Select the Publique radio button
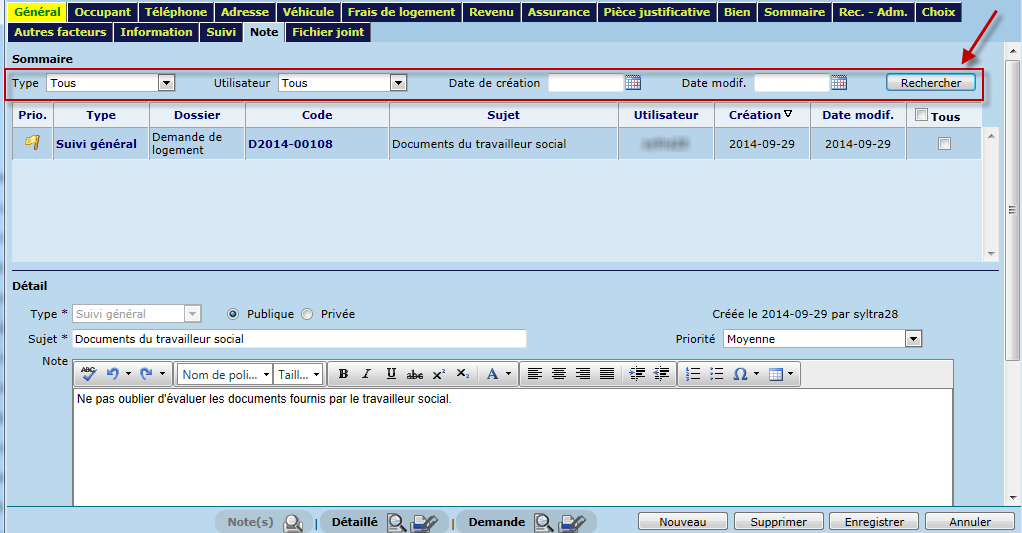 click(233, 314)
